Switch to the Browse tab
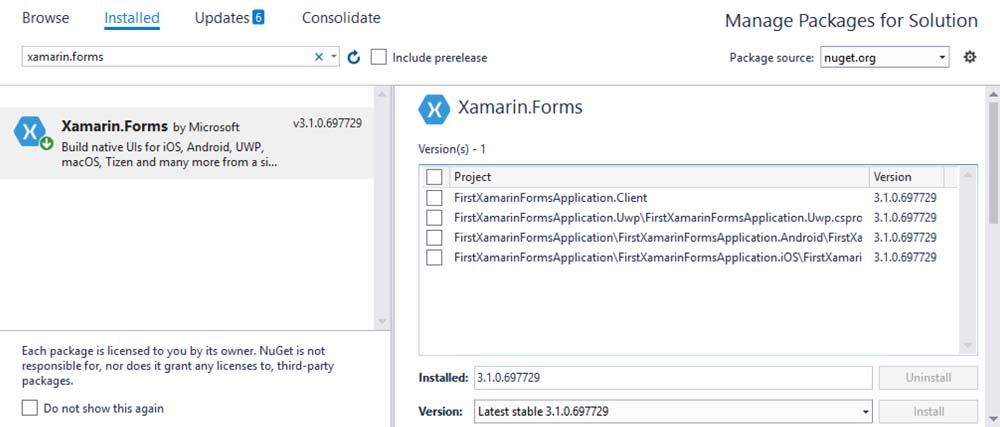 pos(46,18)
